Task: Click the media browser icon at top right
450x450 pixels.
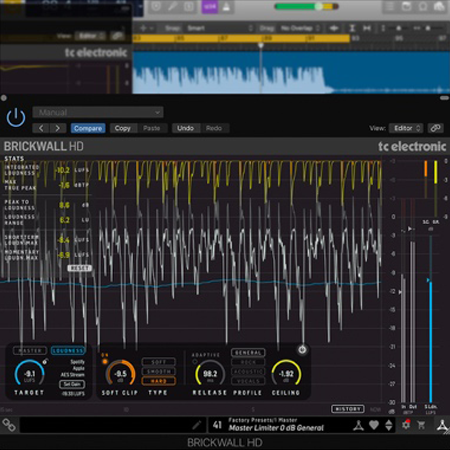Action: [440, 6]
